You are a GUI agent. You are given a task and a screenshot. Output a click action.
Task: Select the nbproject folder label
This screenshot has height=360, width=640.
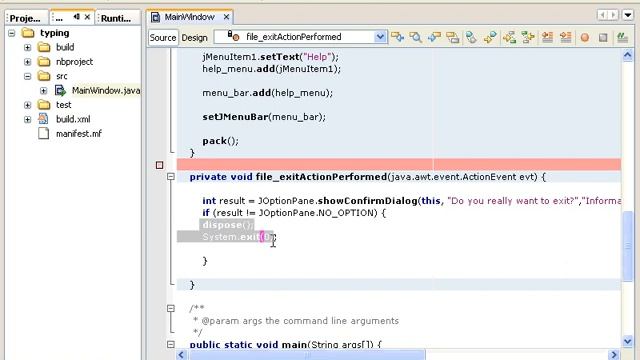point(74,62)
